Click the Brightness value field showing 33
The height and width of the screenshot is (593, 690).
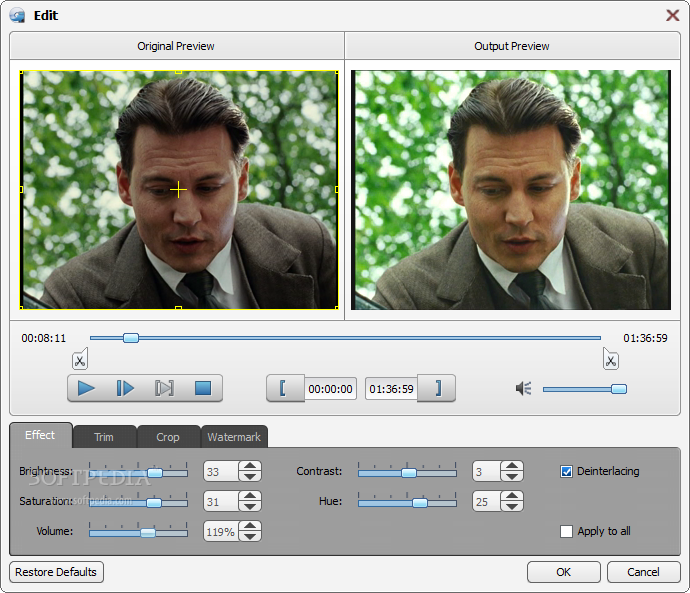221,472
